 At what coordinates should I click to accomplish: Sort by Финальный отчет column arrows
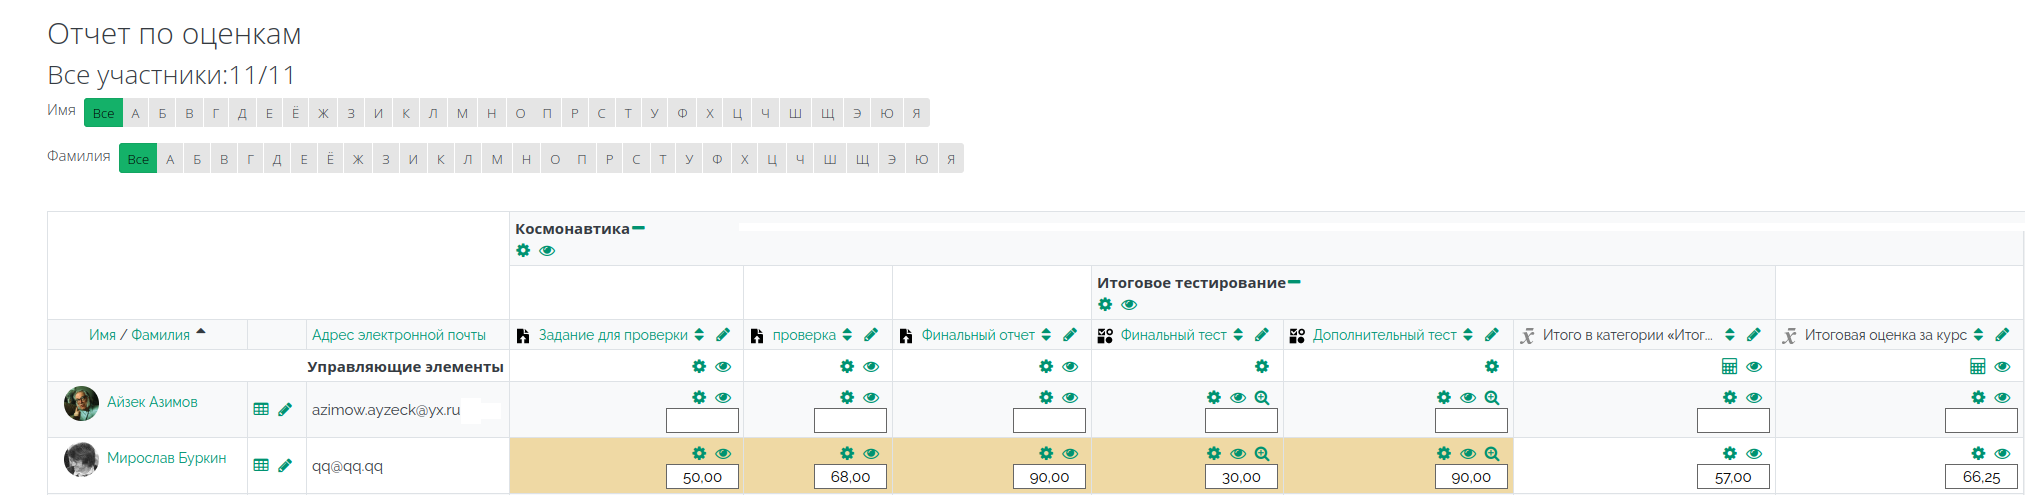pyautogui.click(x=1046, y=335)
